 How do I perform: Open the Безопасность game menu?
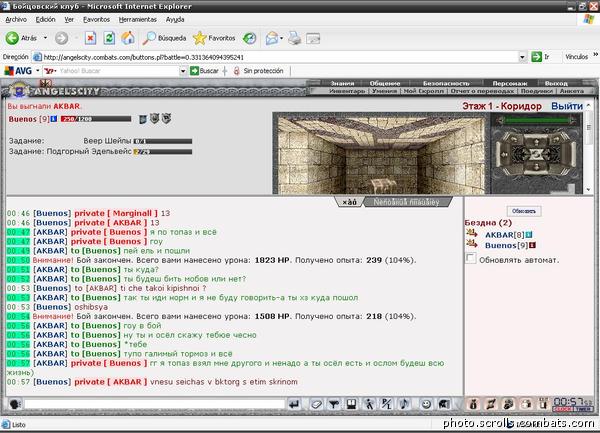[446, 83]
